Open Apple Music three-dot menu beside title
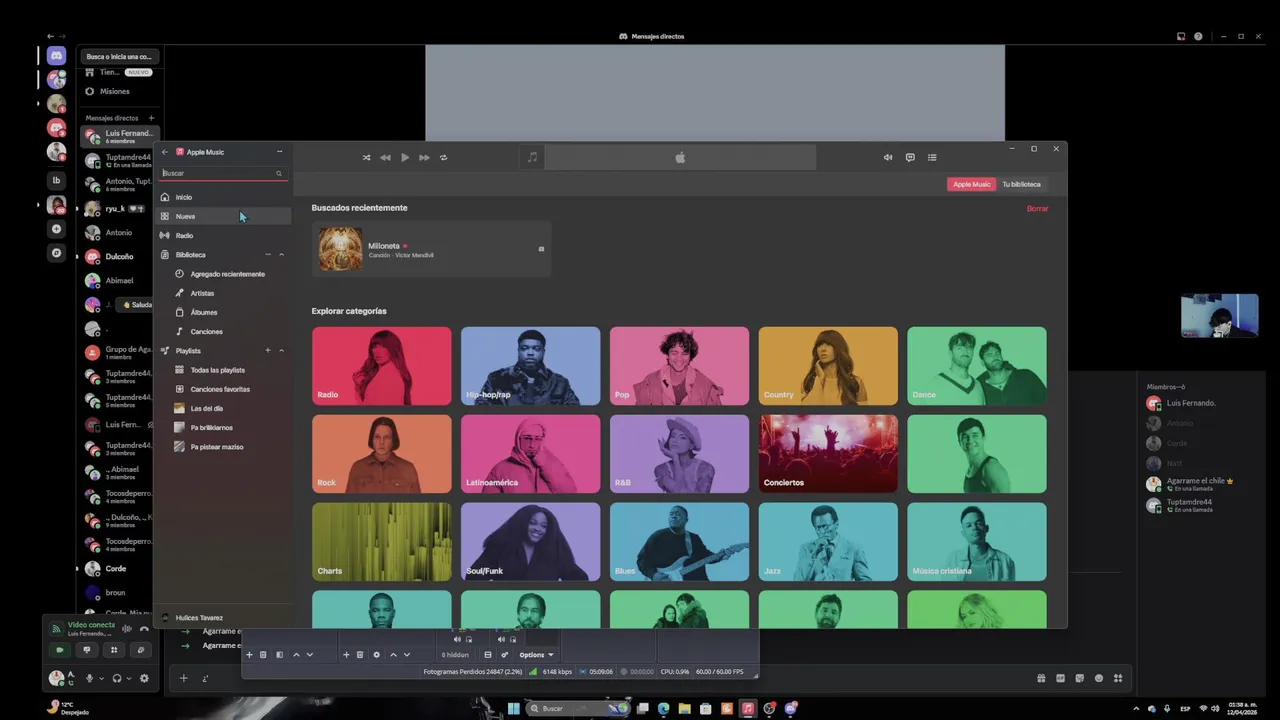Viewport: 1280px width, 720px height. (279, 152)
